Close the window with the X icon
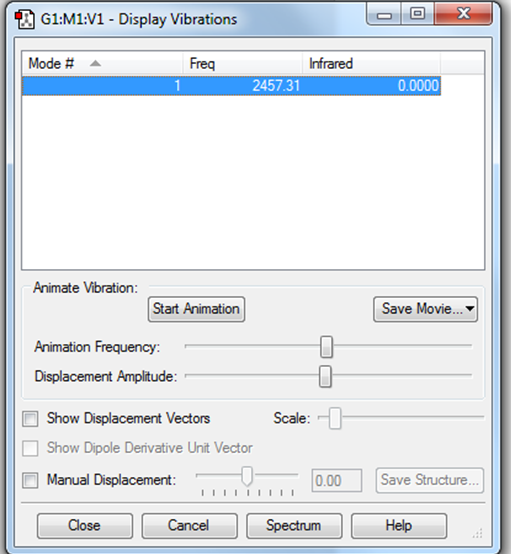Image resolution: width=511 pixels, height=554 pixels. tap(463, 14)
